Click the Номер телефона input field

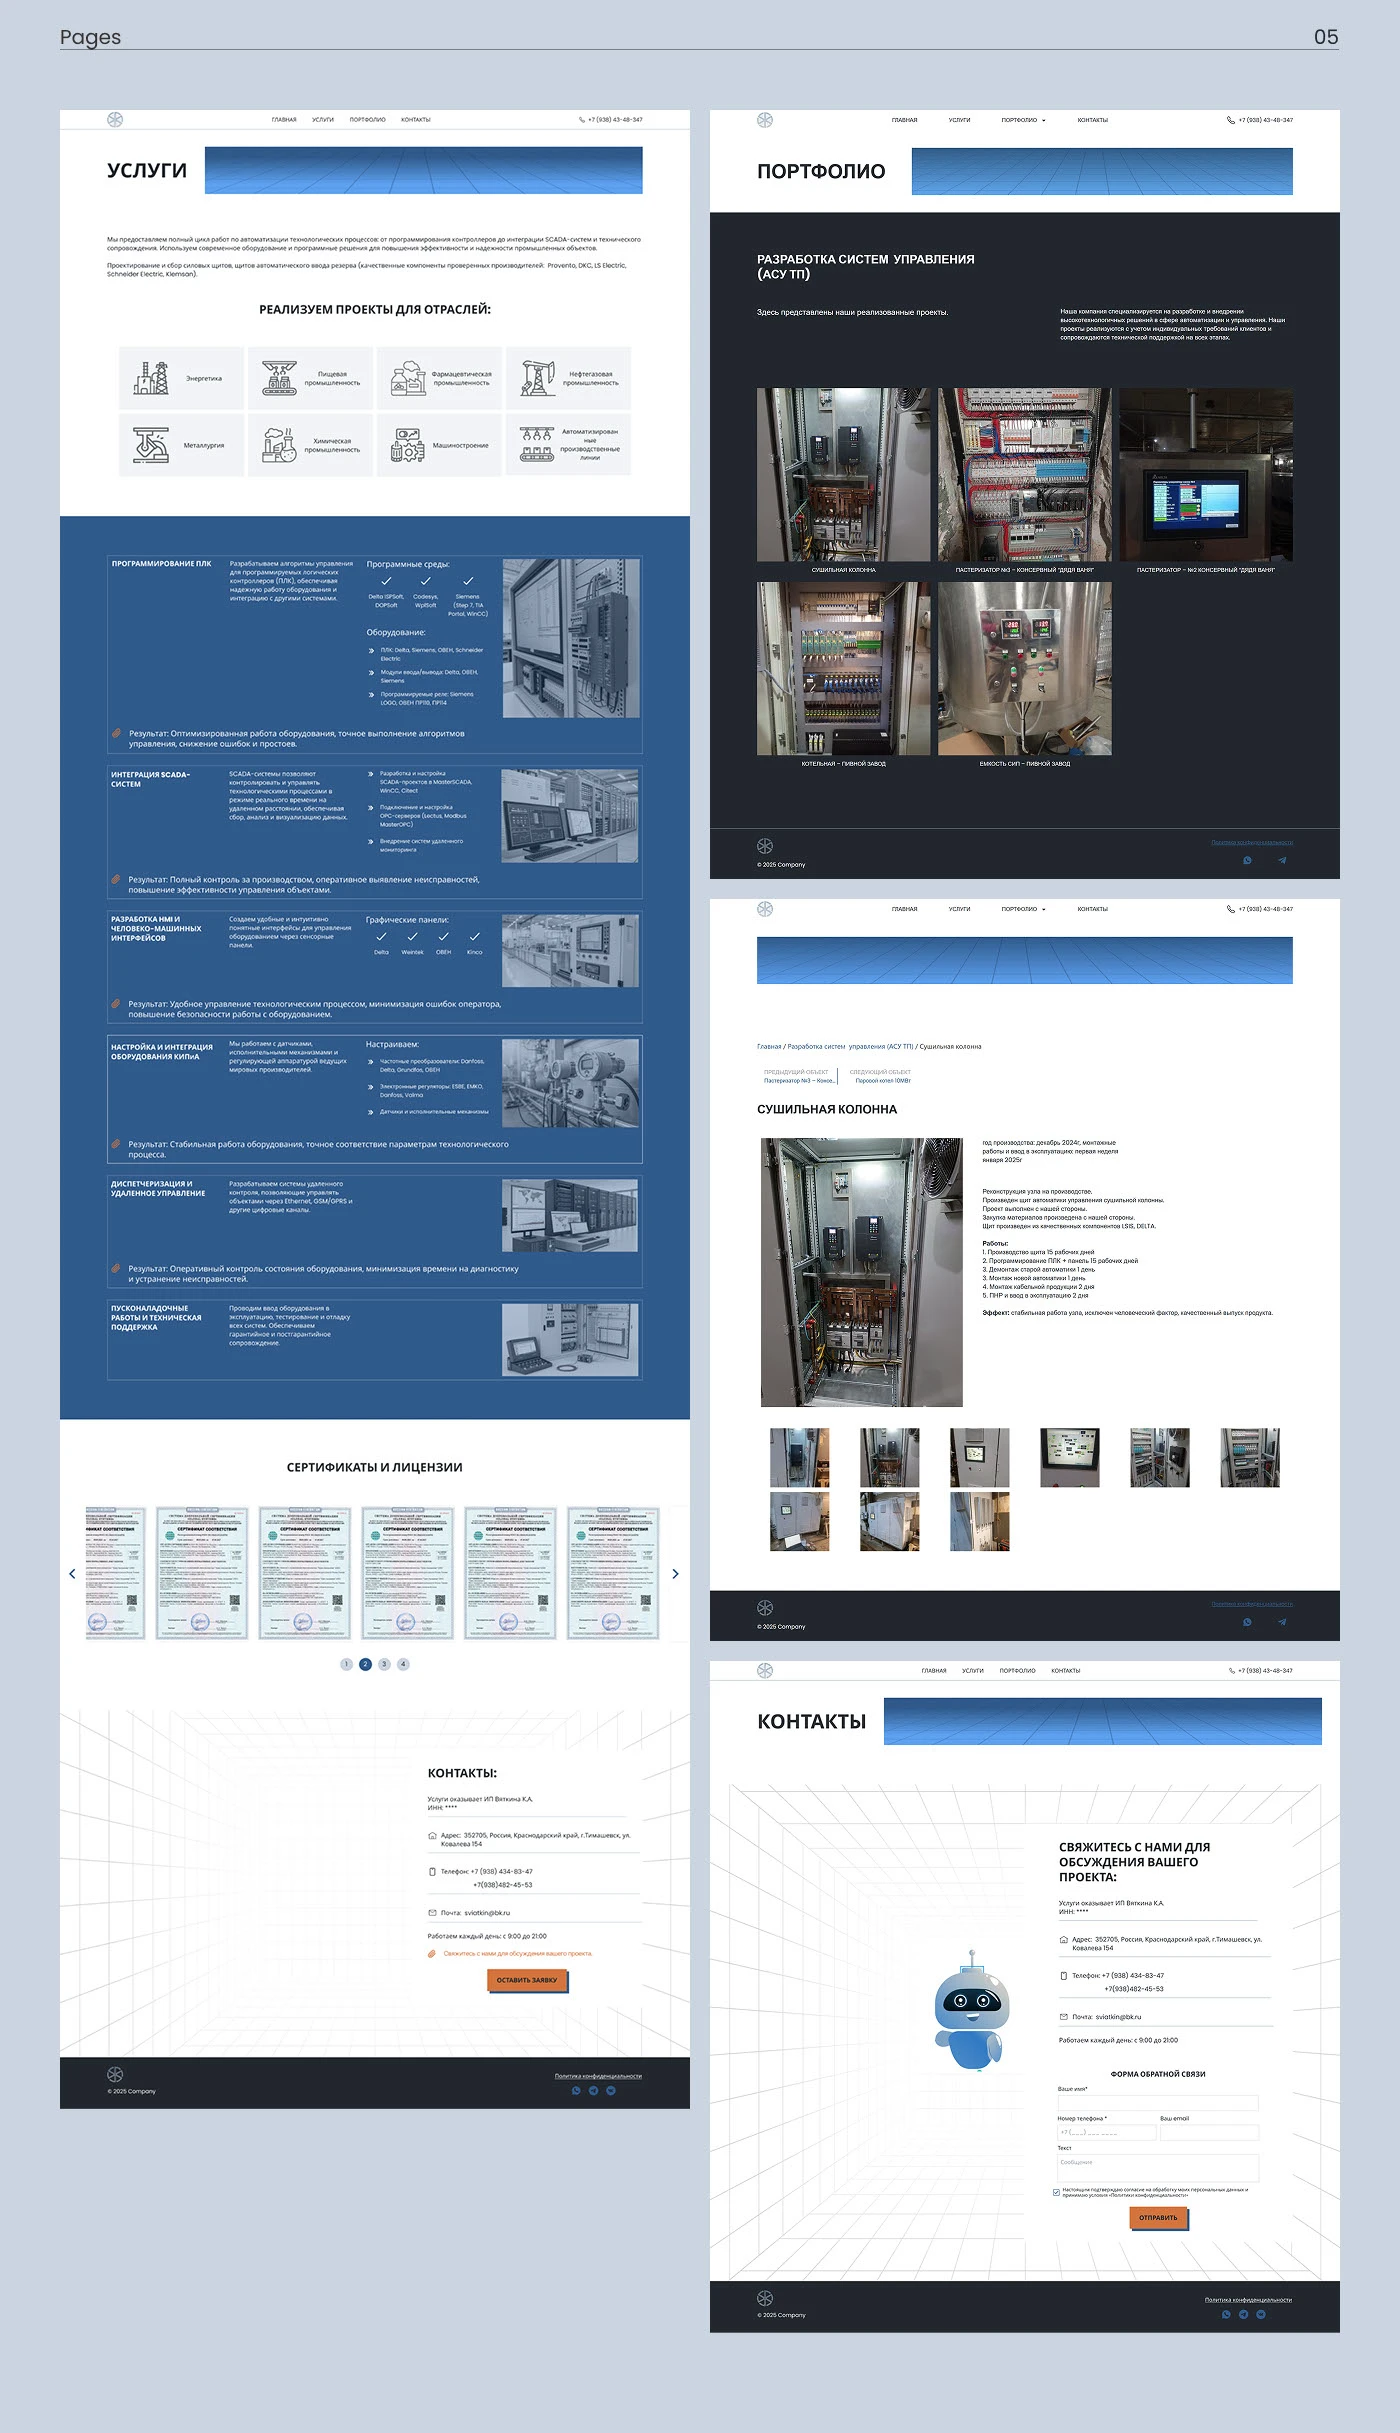[x=1107, y=2132]
